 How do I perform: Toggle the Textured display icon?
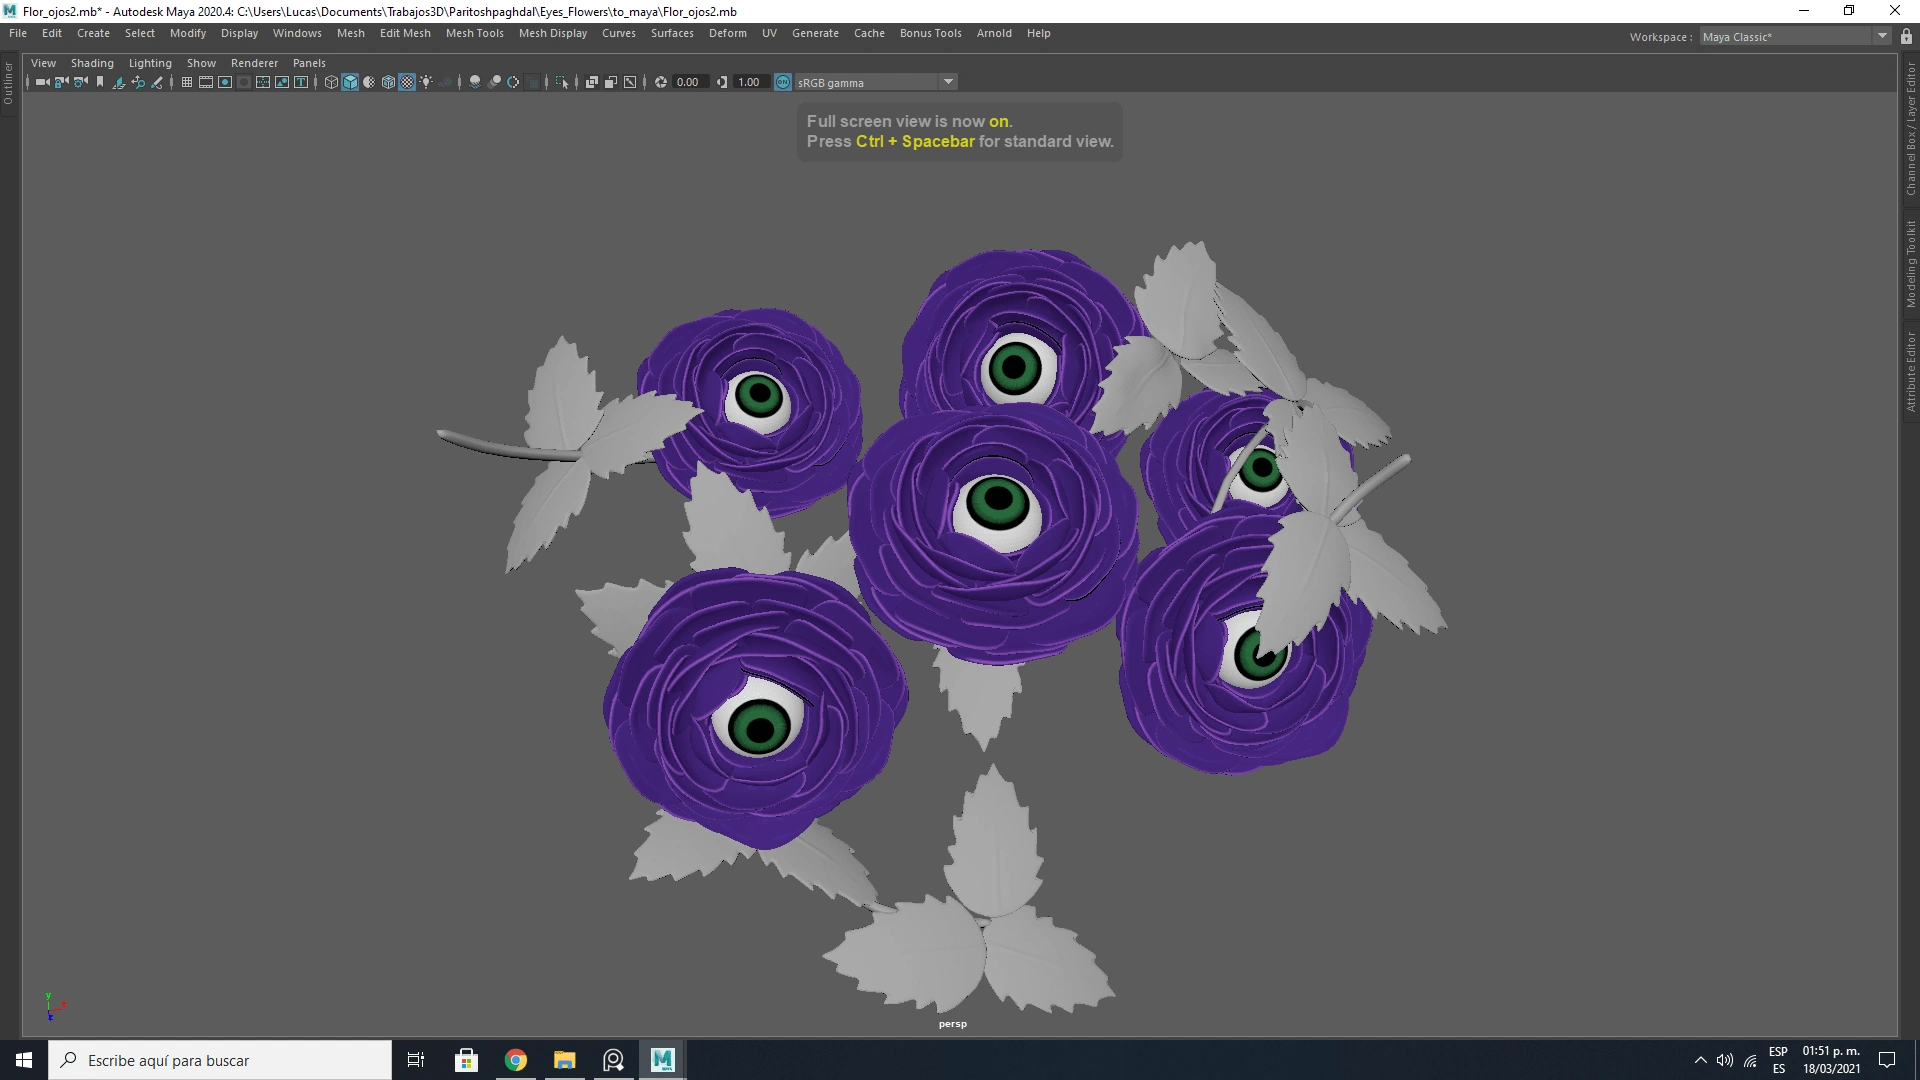[x=407, y=82]
